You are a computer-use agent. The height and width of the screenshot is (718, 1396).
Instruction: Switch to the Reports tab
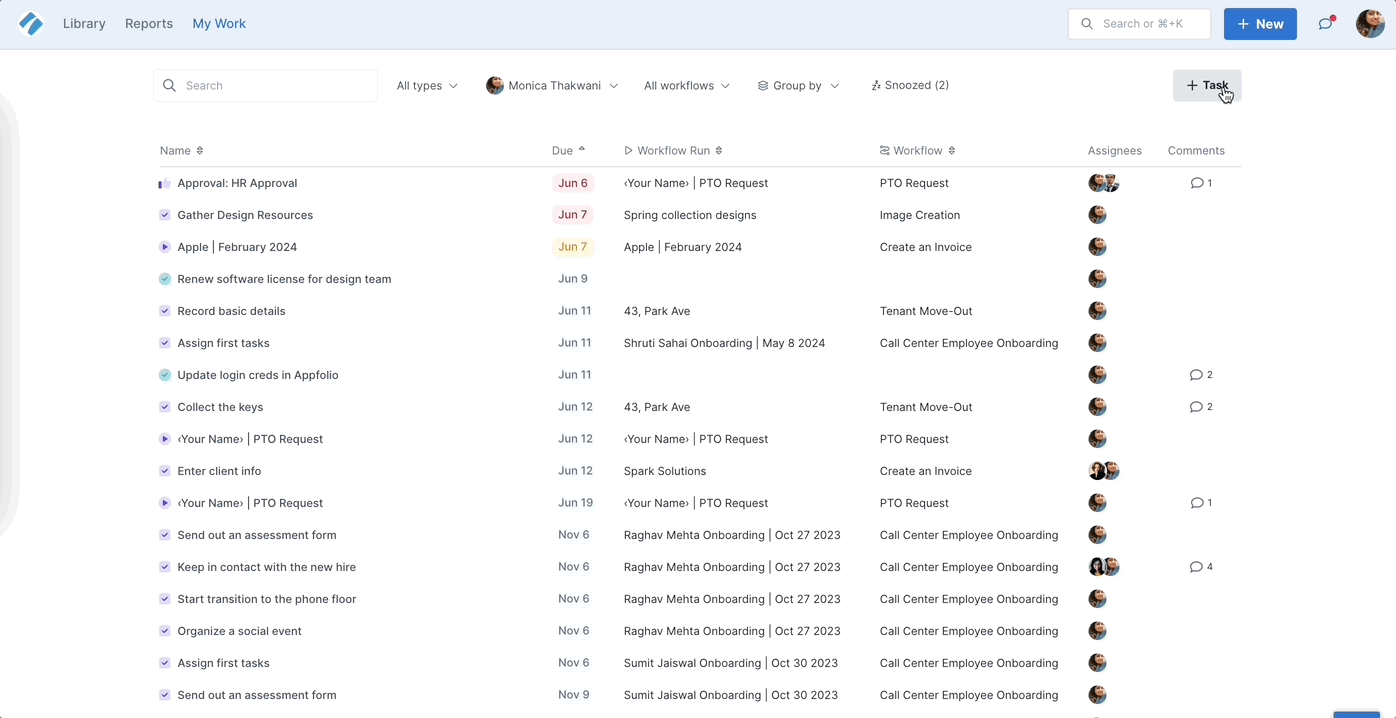click(x=149, y=24)
